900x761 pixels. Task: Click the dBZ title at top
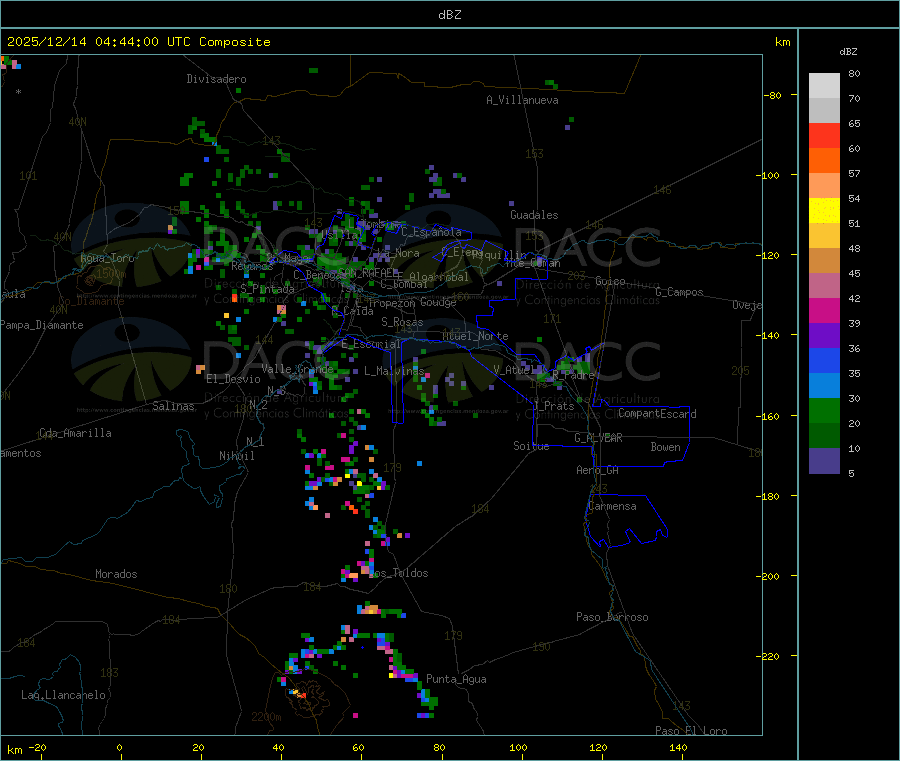click(449, 14)
